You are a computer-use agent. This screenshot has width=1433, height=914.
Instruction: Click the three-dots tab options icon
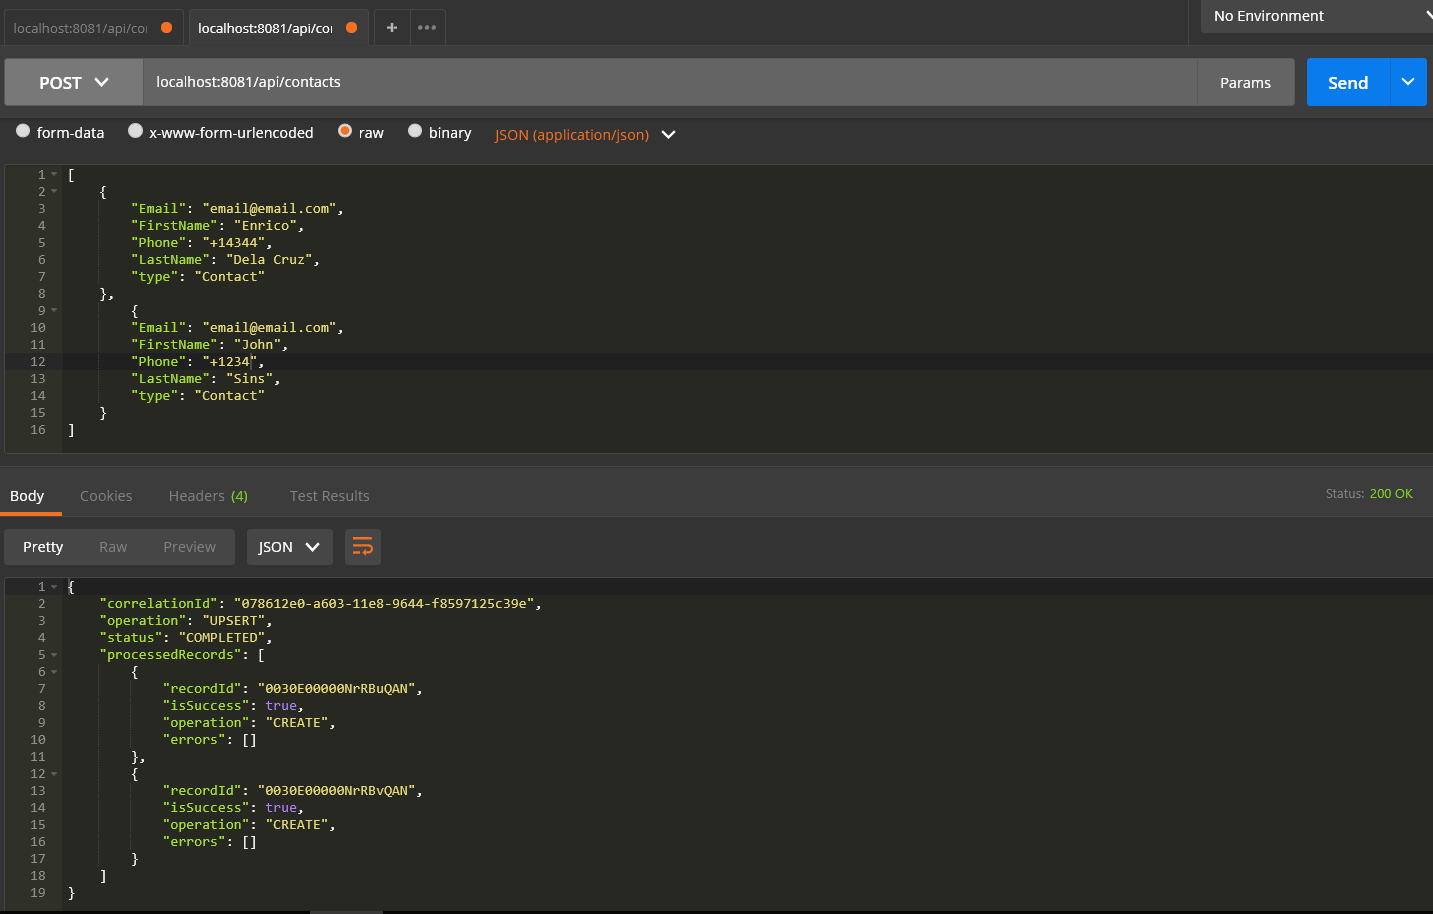coord(427,28)
